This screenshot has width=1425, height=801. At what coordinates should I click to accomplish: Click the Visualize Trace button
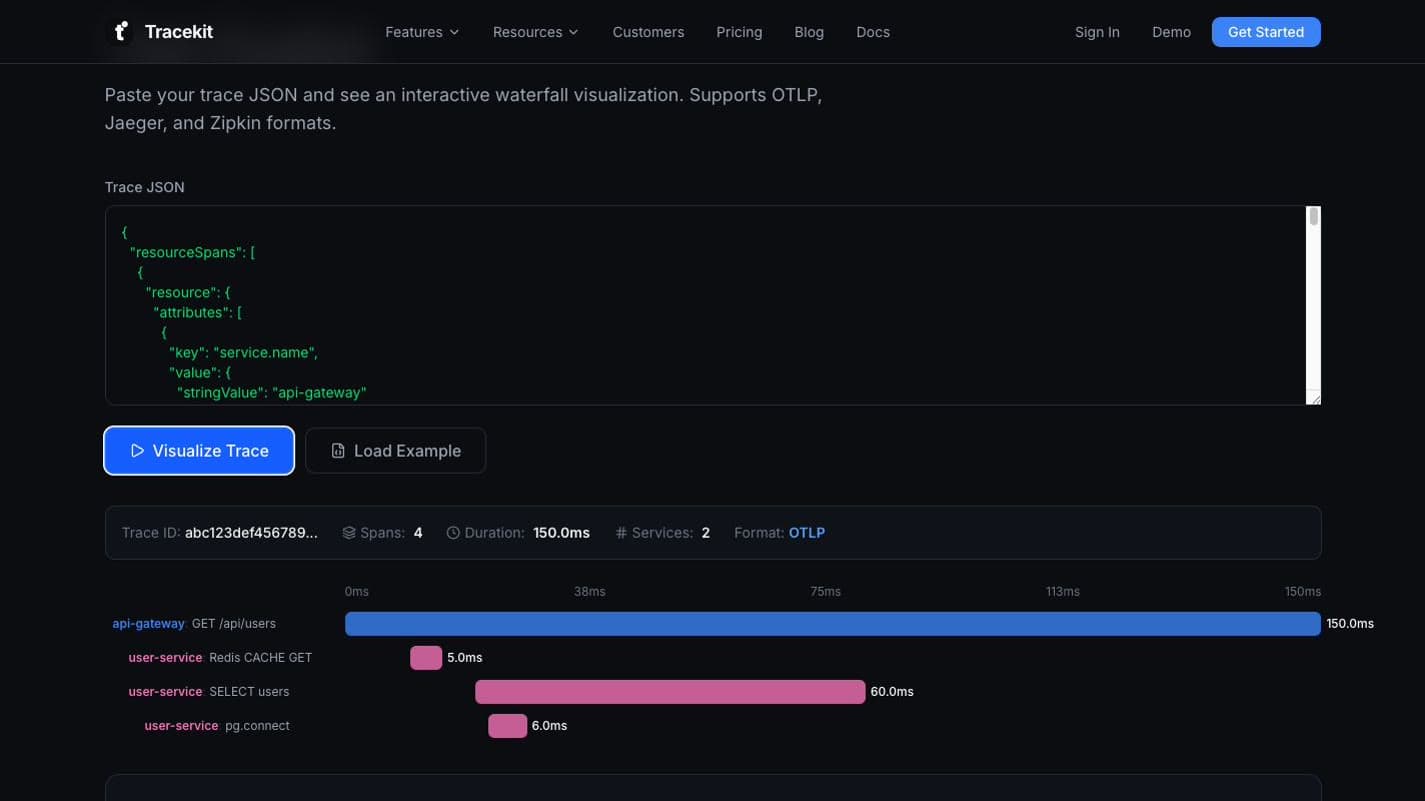point(199,450)
